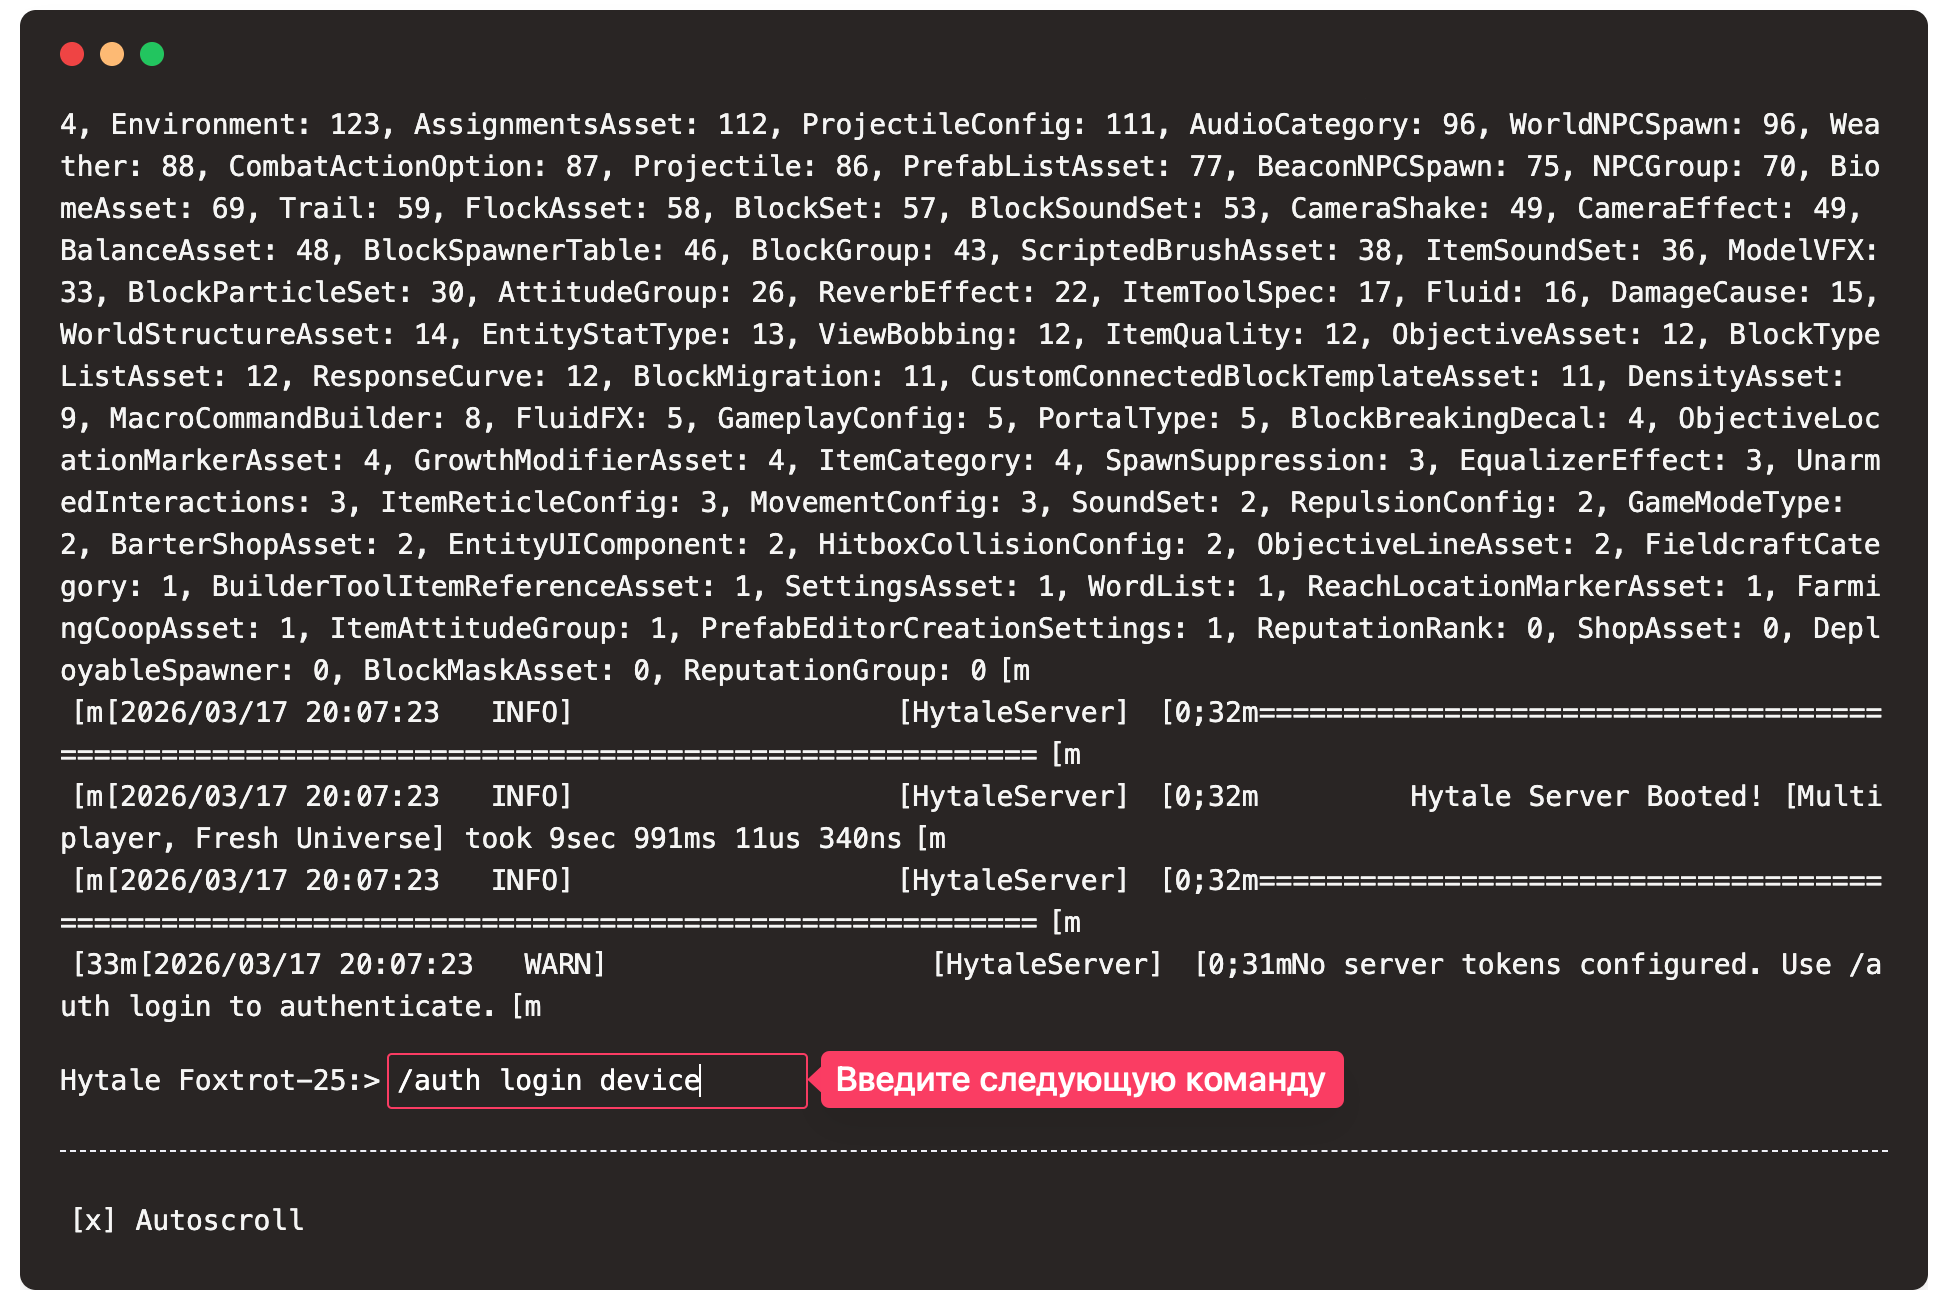Click the 'Environment: 123' entry in the first line
Screen dimensions: 1950x1312
coord(246,125)
